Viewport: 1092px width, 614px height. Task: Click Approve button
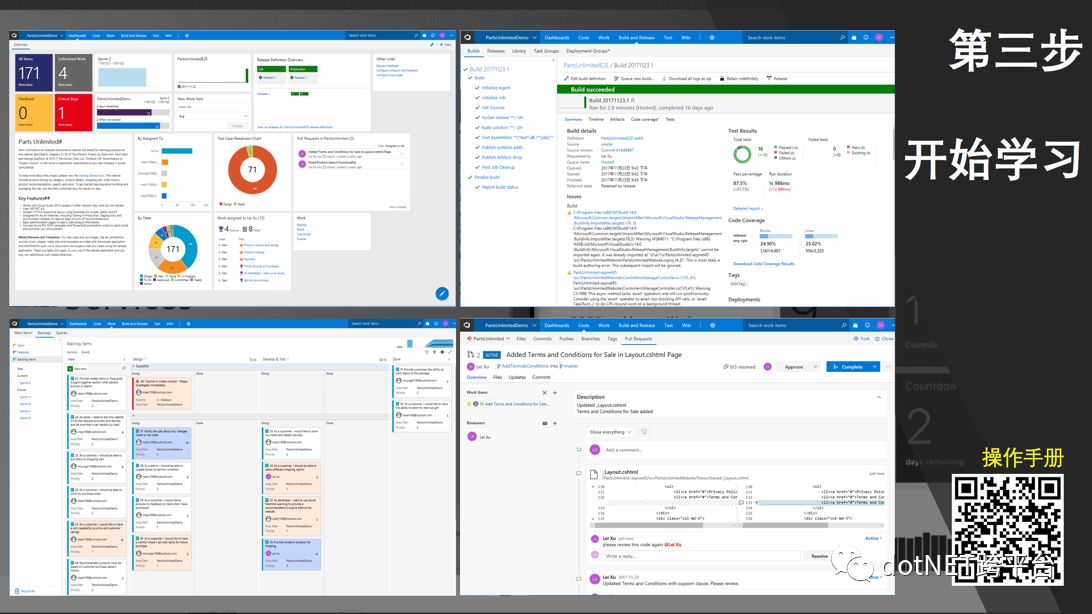pyautogui.click(x=794, y=366)
